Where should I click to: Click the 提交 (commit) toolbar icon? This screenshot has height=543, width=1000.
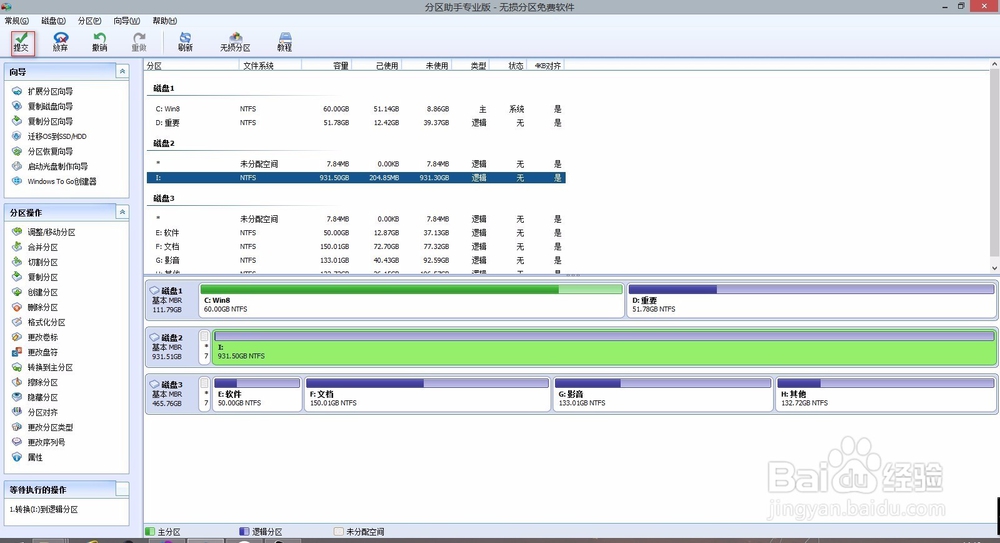[x=22, y=42]
